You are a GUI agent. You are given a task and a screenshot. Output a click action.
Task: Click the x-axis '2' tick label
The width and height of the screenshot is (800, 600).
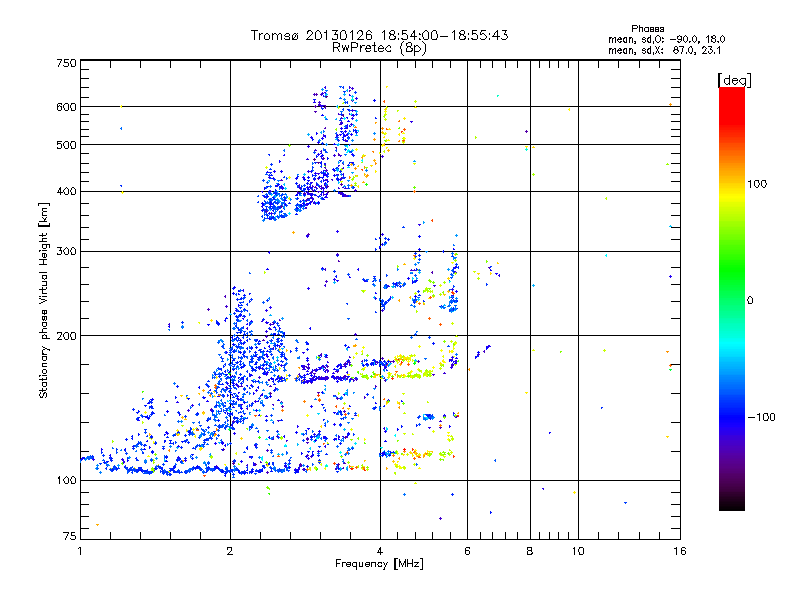[230, 551]
